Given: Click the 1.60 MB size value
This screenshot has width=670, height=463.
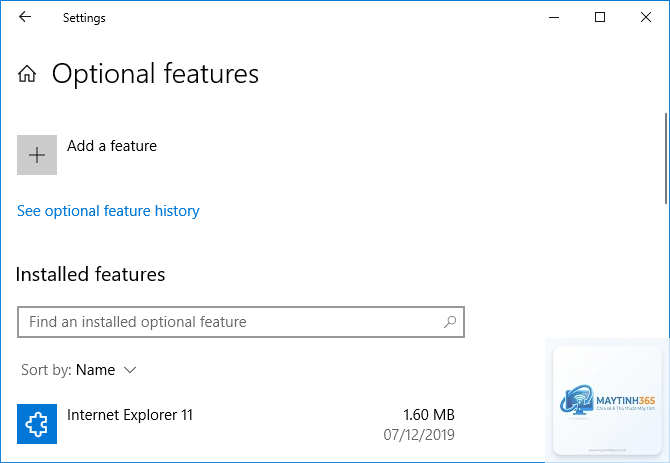Looking at the screenshot, I should [429, 415].
